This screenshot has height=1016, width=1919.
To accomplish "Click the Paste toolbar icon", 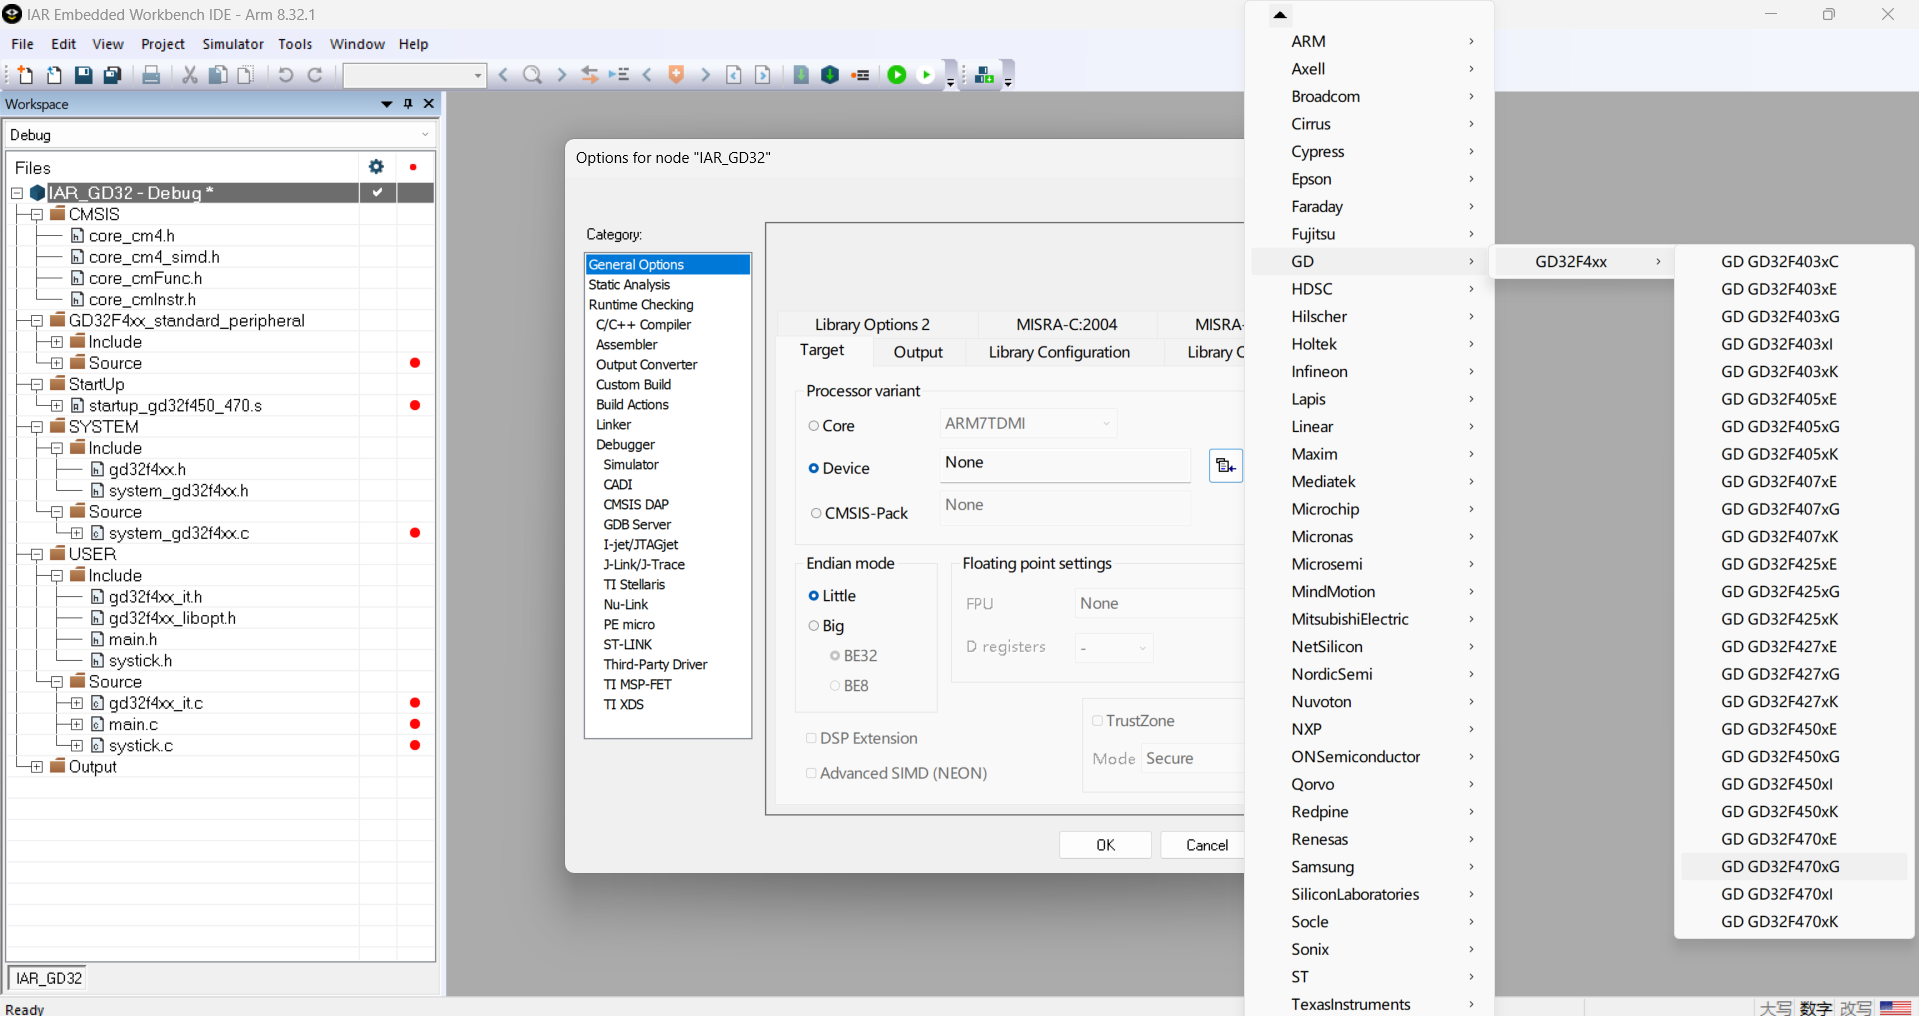I will pyautogui.click(x=245, y=75).
